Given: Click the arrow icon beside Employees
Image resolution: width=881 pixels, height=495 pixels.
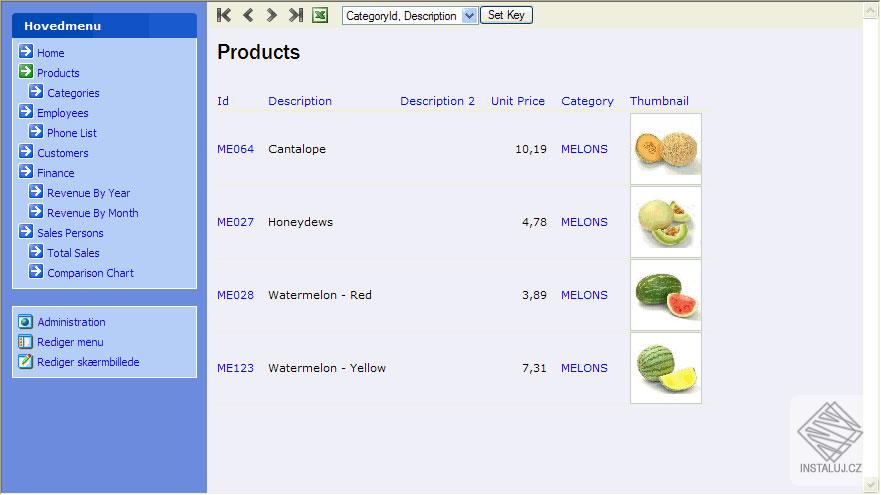Looking at the screenshot, I should [26, 112].
